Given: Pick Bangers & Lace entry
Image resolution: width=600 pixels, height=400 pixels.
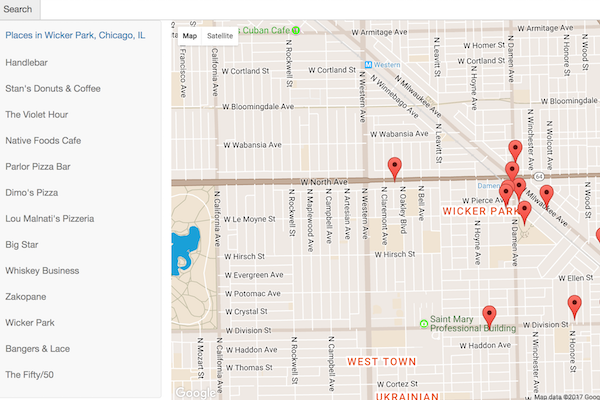Looking at the screenshot, I should [38, 349].
